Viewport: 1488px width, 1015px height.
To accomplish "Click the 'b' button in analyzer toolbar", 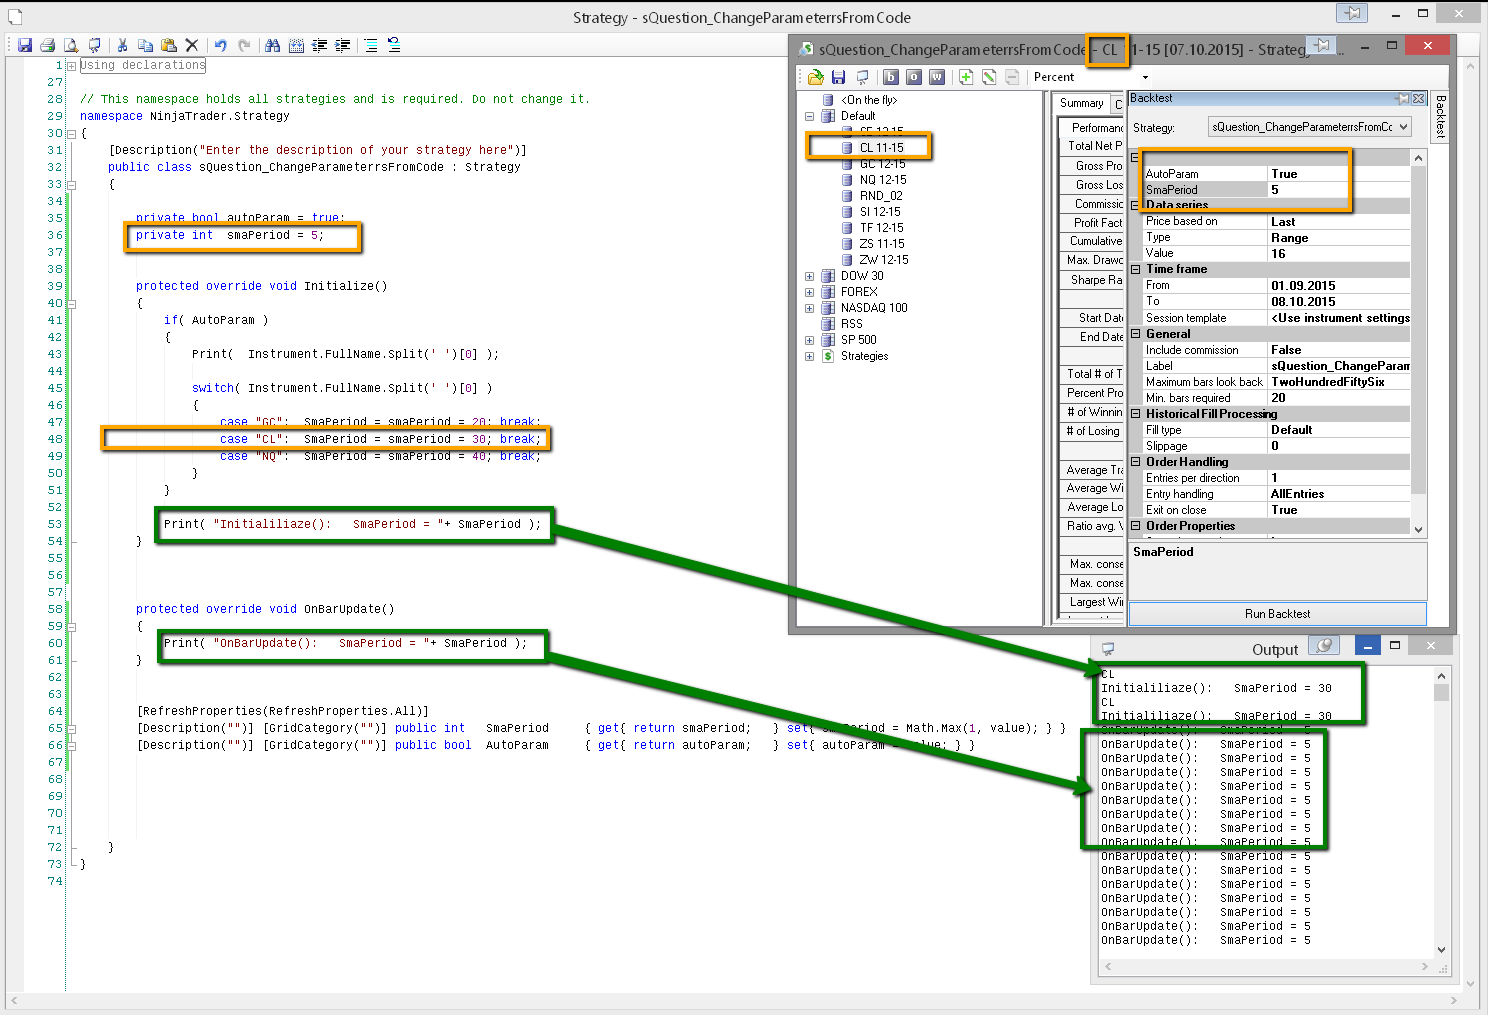I will pyautogui.click(x=890, y=77).
